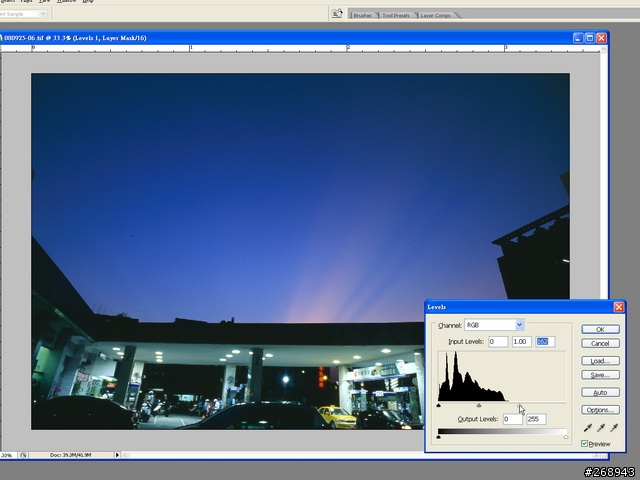Viewport: 640px width, 480px height.
Task: Click the Output Levels field showing 0
Action: coord(513,419)
